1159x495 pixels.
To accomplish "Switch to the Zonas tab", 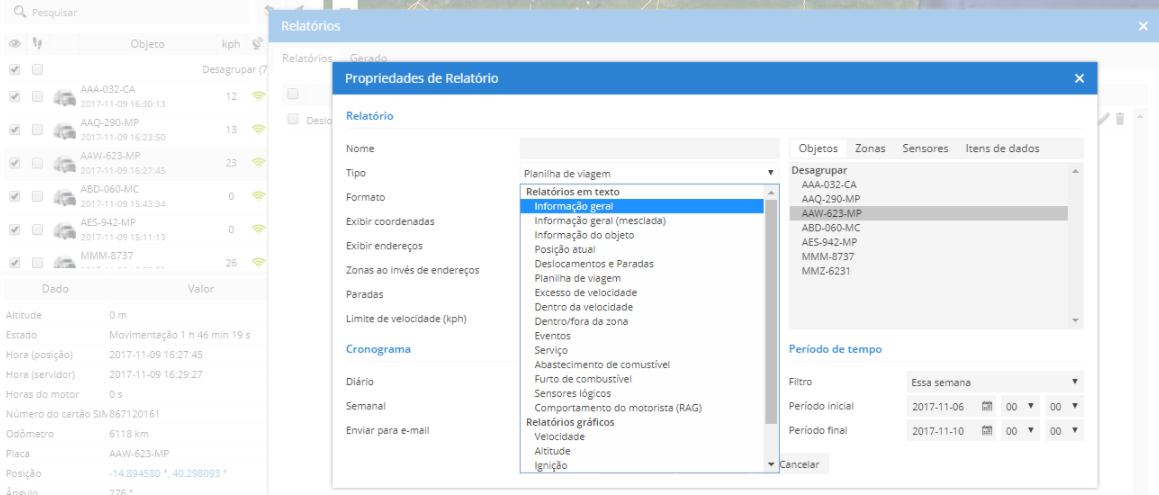I will point(869,148).
